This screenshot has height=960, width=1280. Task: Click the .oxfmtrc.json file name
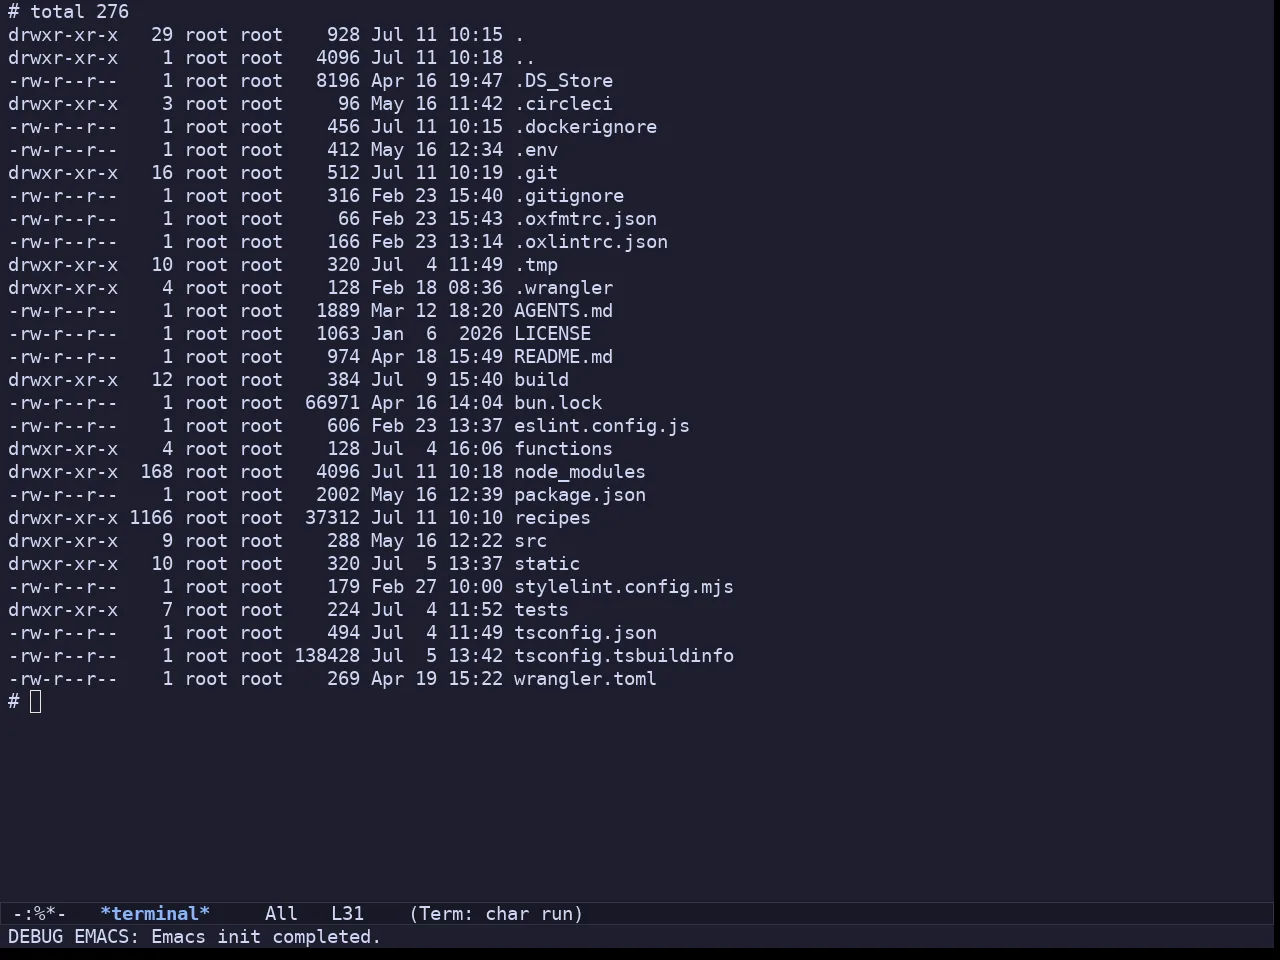pyautogui.click(x=585, y=219)
